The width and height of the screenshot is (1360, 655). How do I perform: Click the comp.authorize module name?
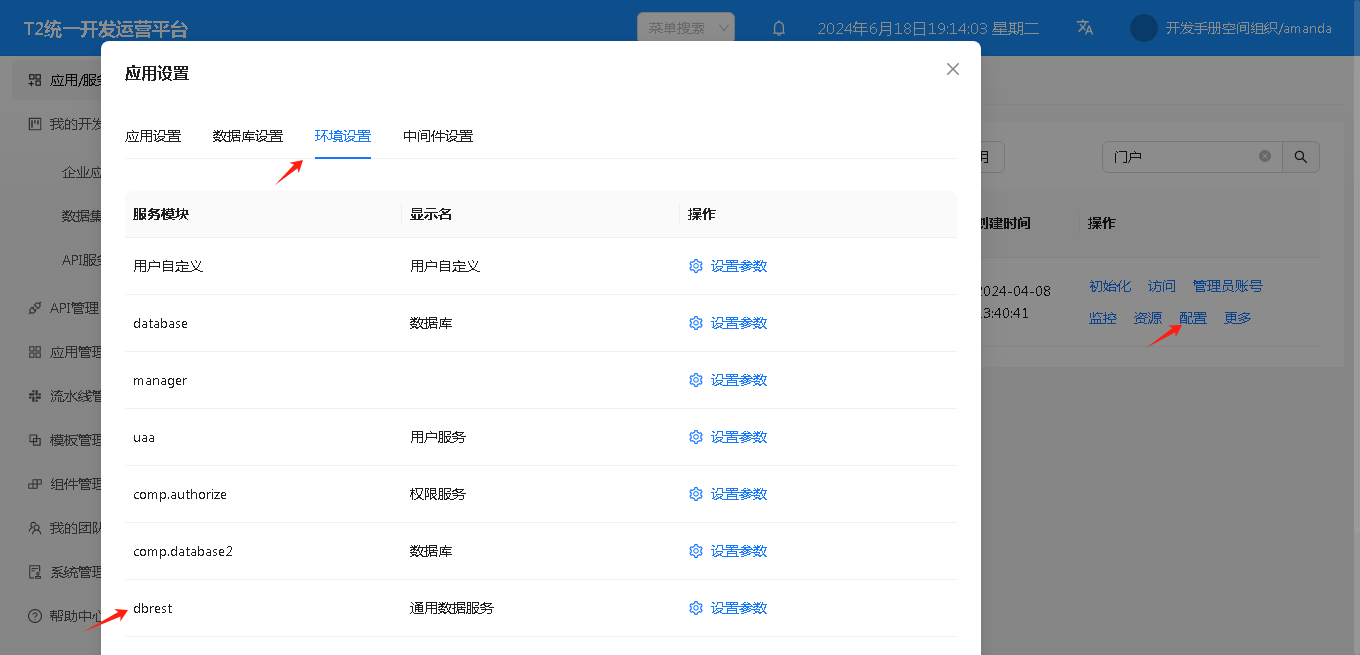180,494
